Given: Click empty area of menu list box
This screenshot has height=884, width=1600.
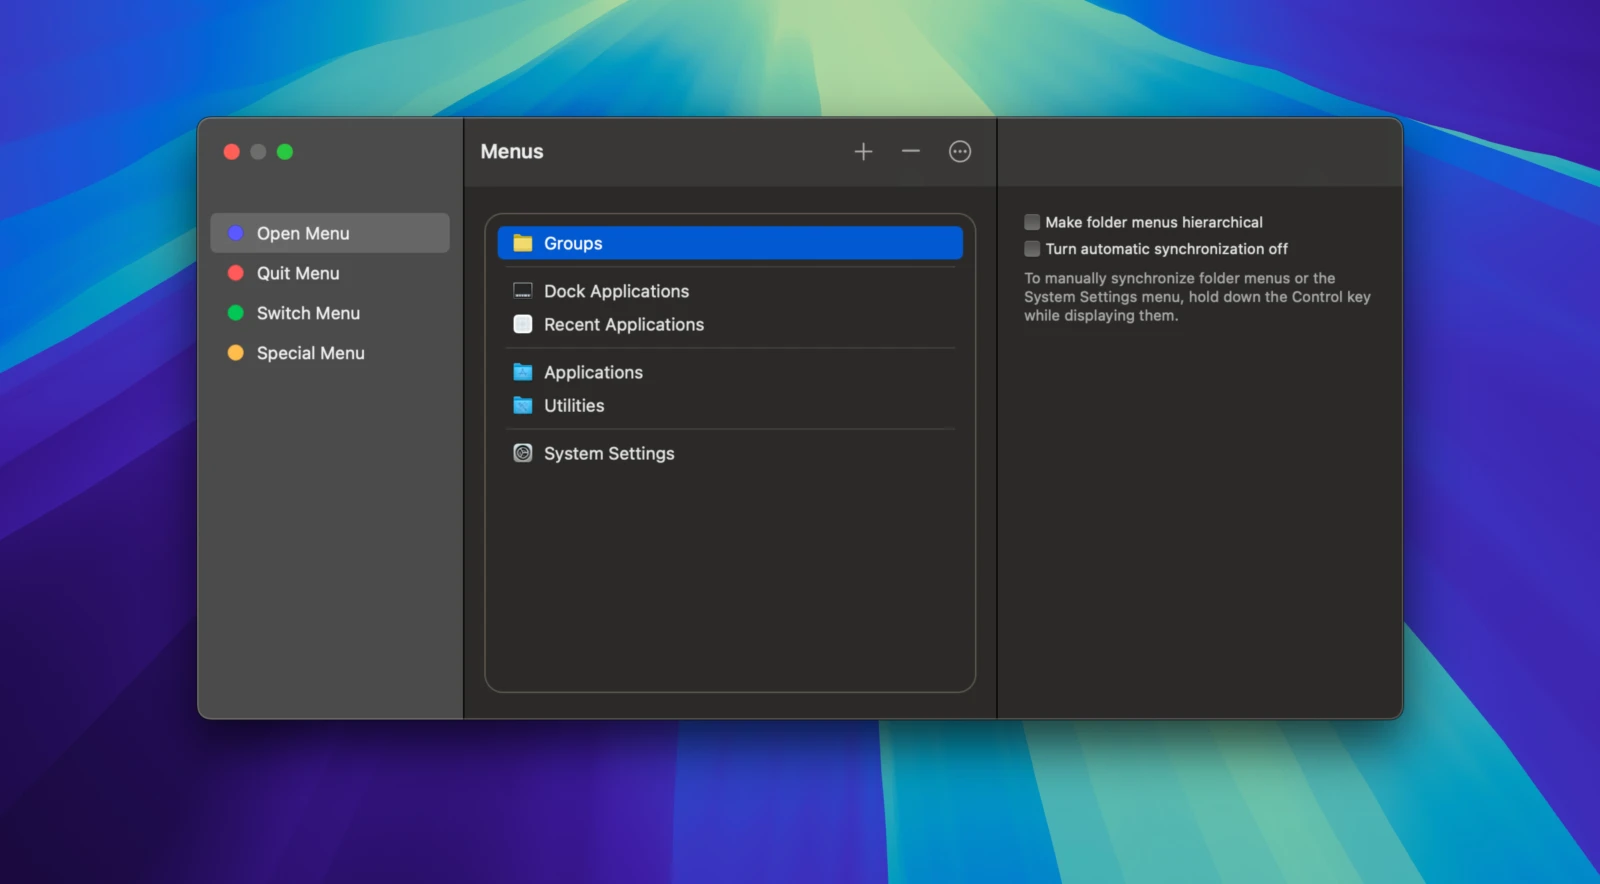Looking at the screenshot, I should (730, 580).
